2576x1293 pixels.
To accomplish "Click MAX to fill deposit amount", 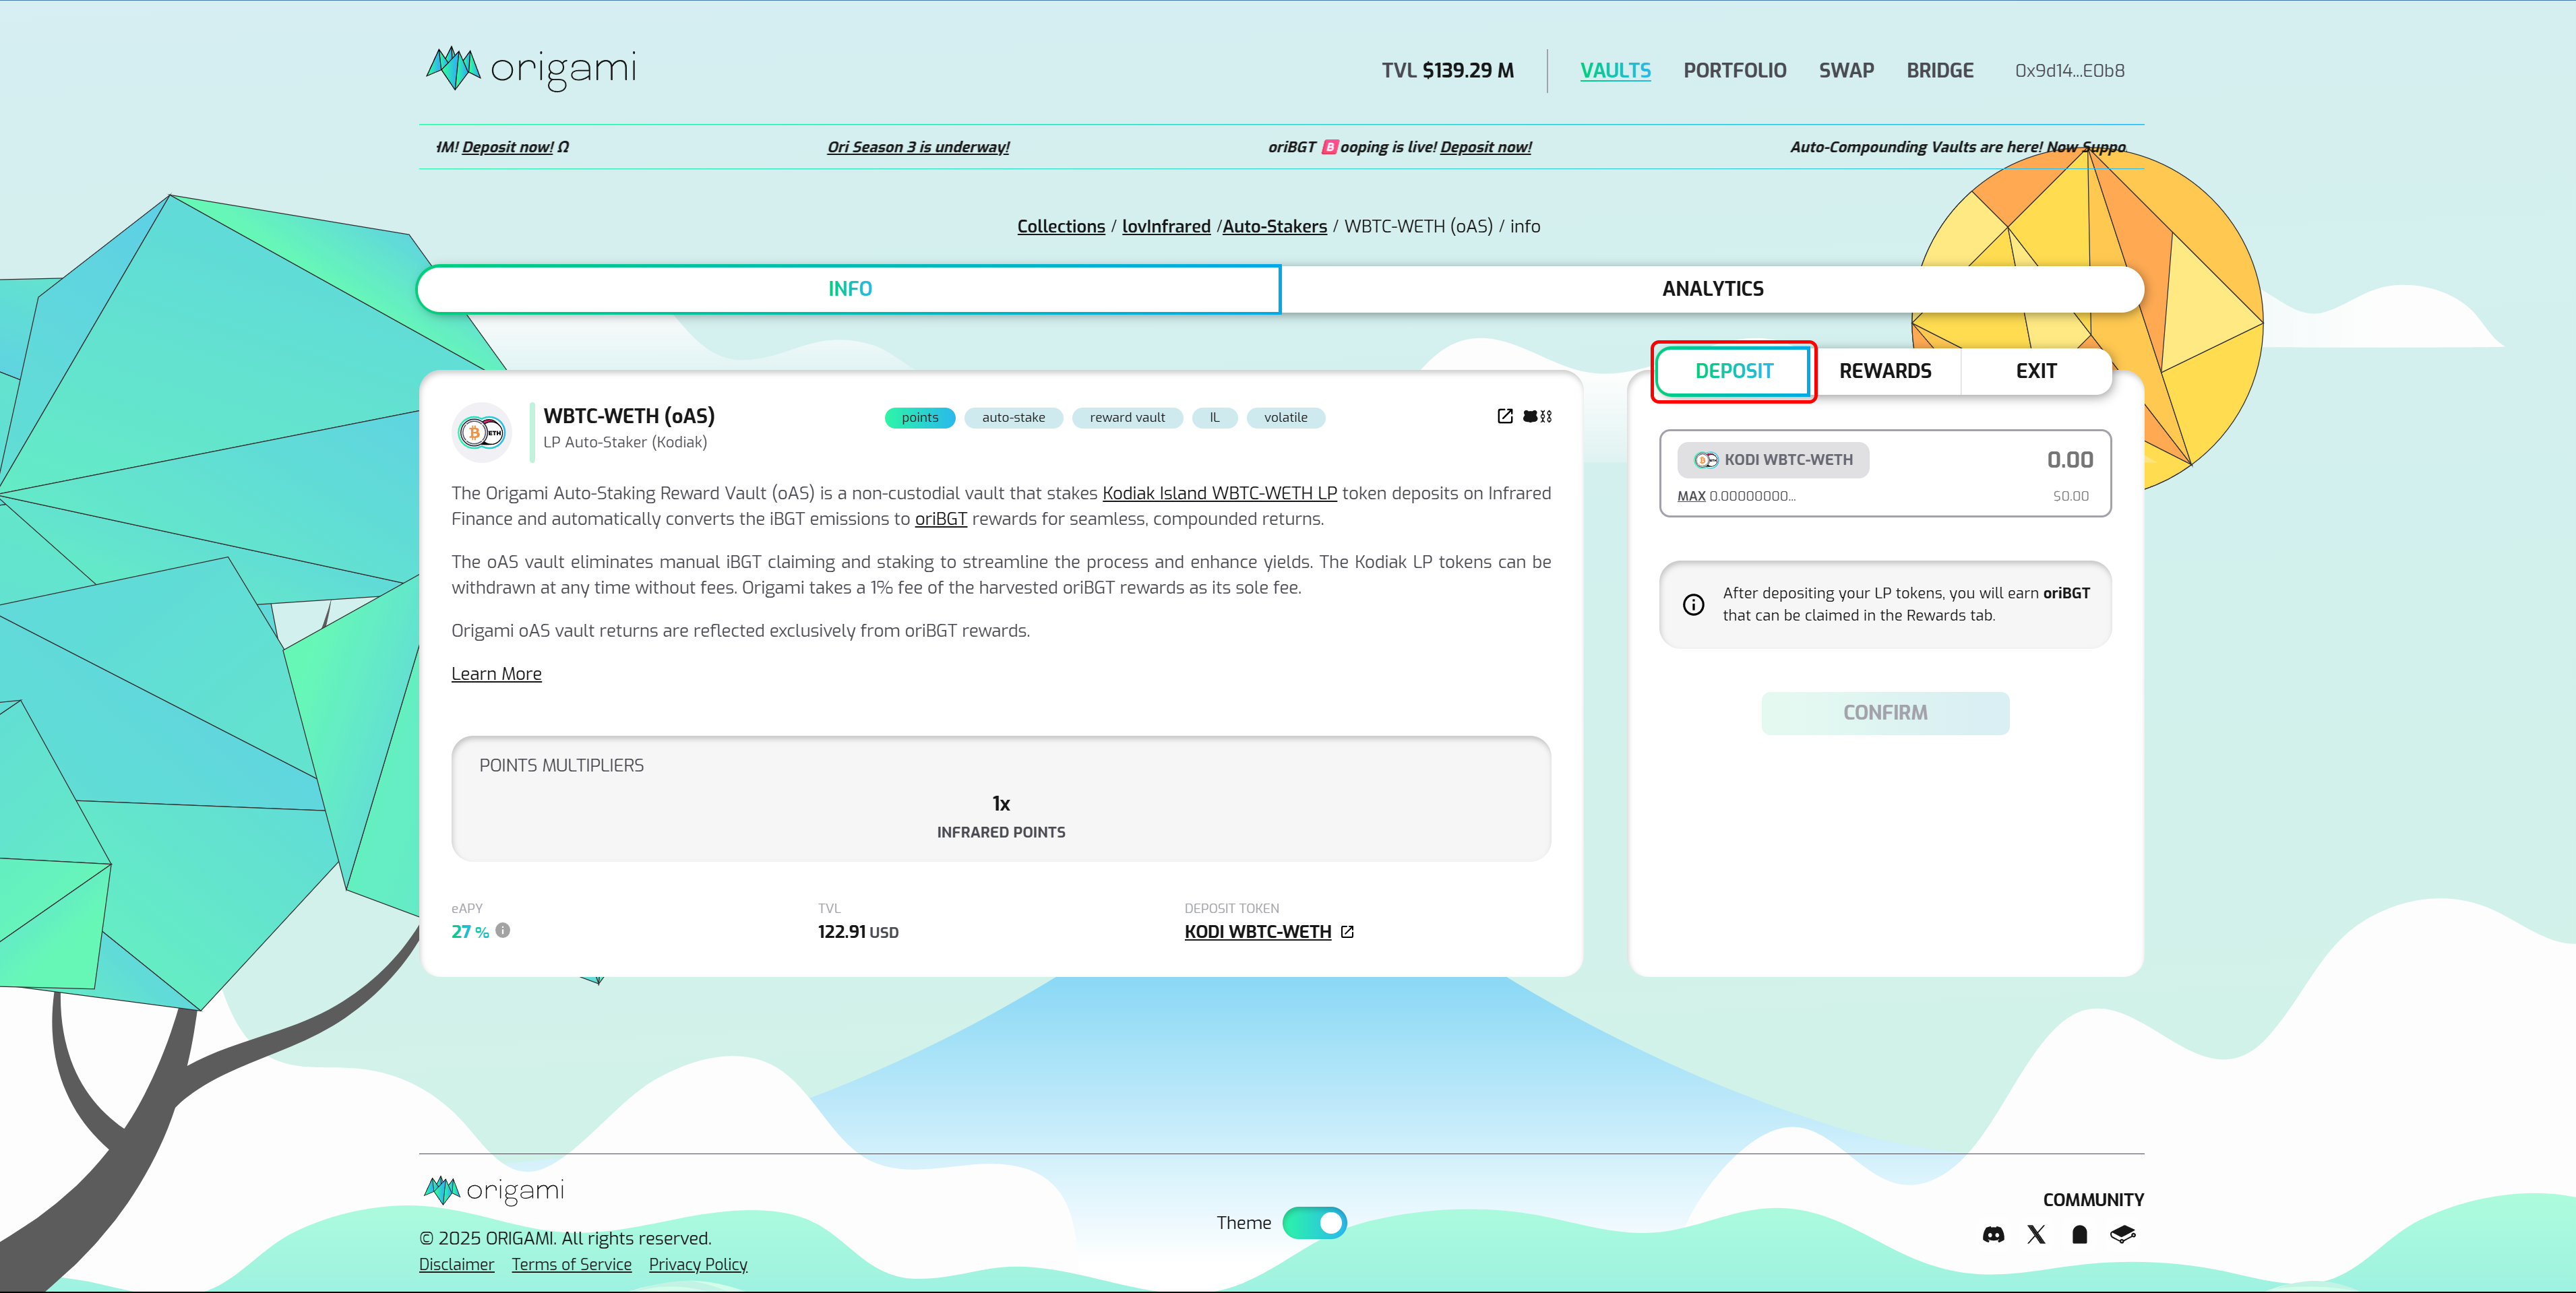I will [x=1691, y=496].
